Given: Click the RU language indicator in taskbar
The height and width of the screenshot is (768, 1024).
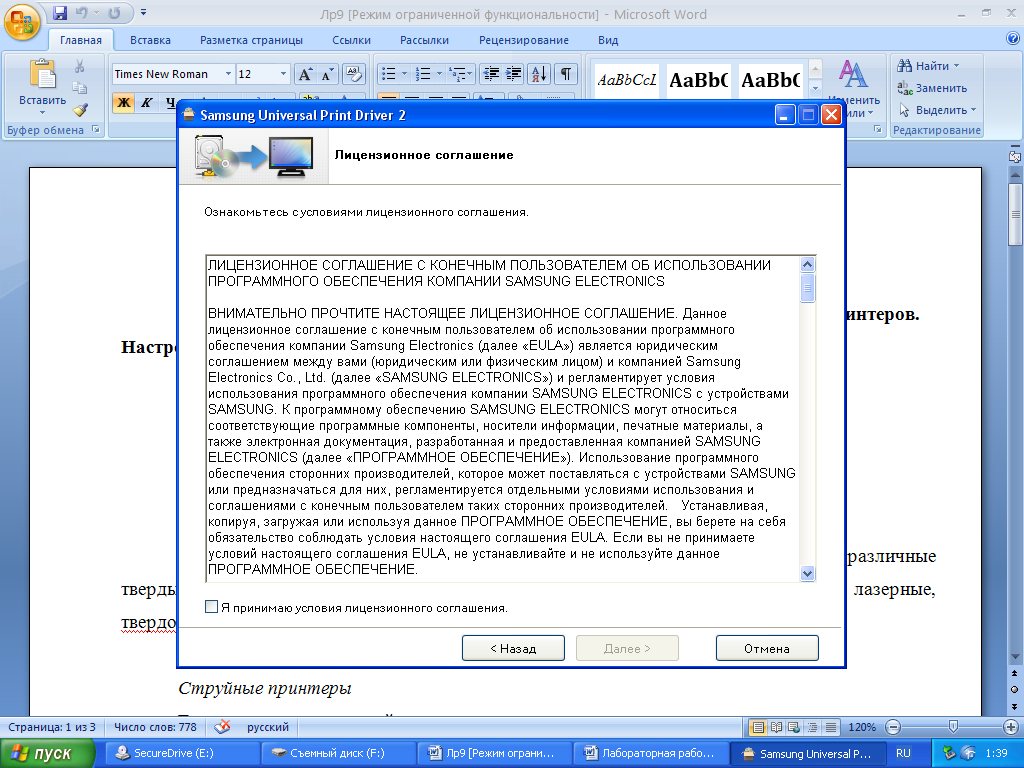Looking at the screenshot, I should pos(903,753).
